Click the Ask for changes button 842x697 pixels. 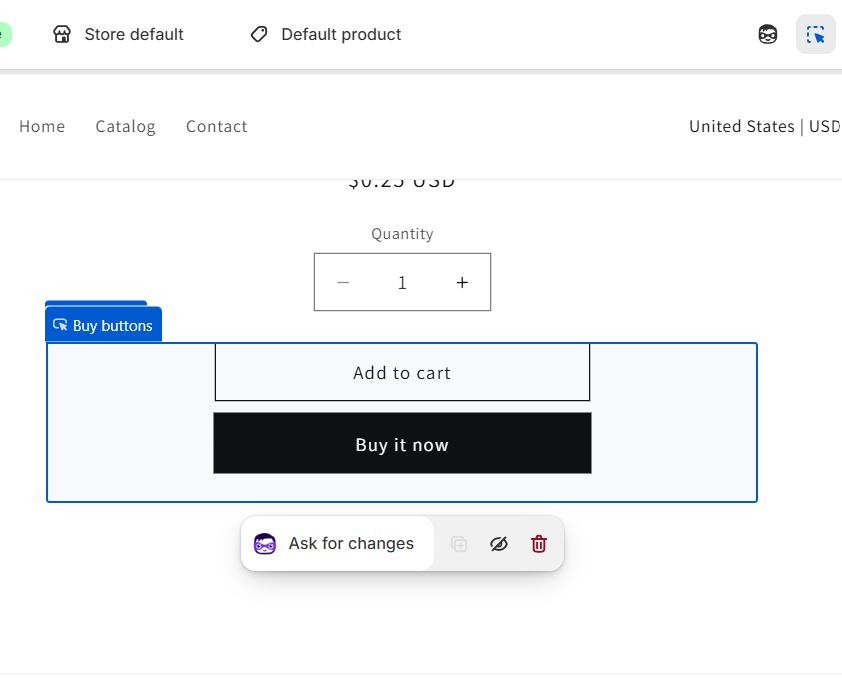[x=337, y=543]
